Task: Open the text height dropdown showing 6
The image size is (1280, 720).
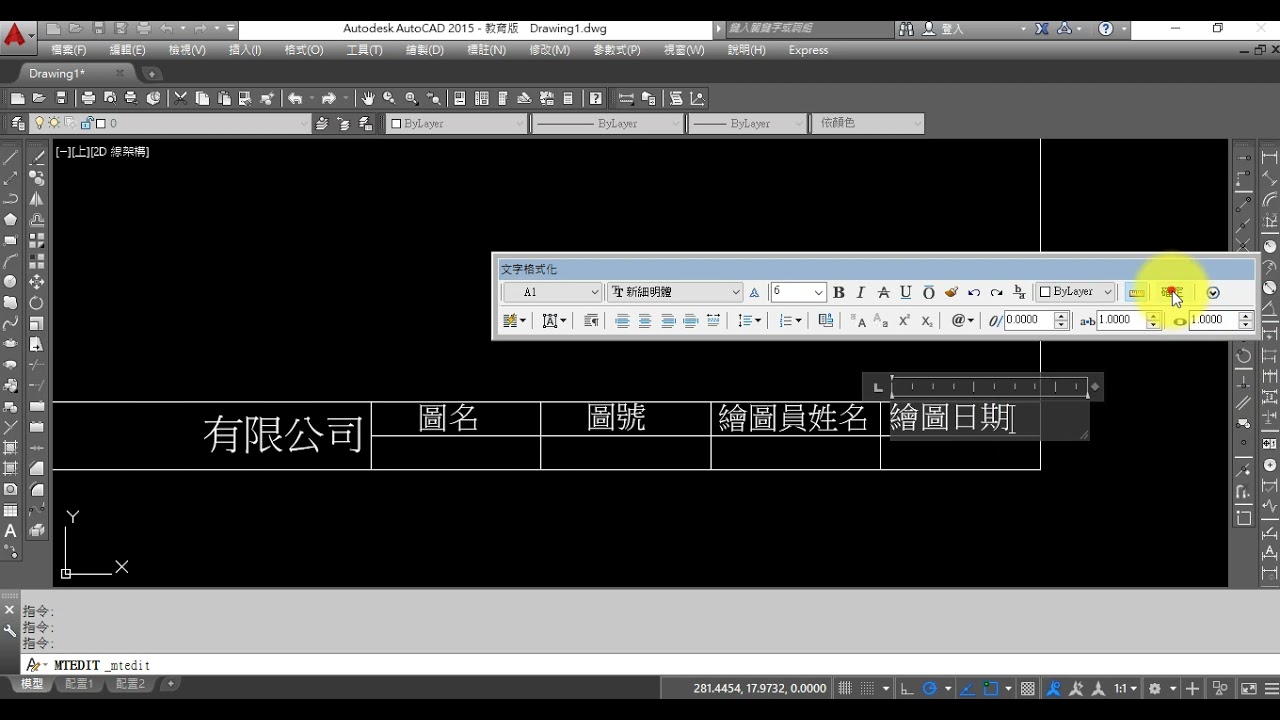Action: (x=797, y=292)
